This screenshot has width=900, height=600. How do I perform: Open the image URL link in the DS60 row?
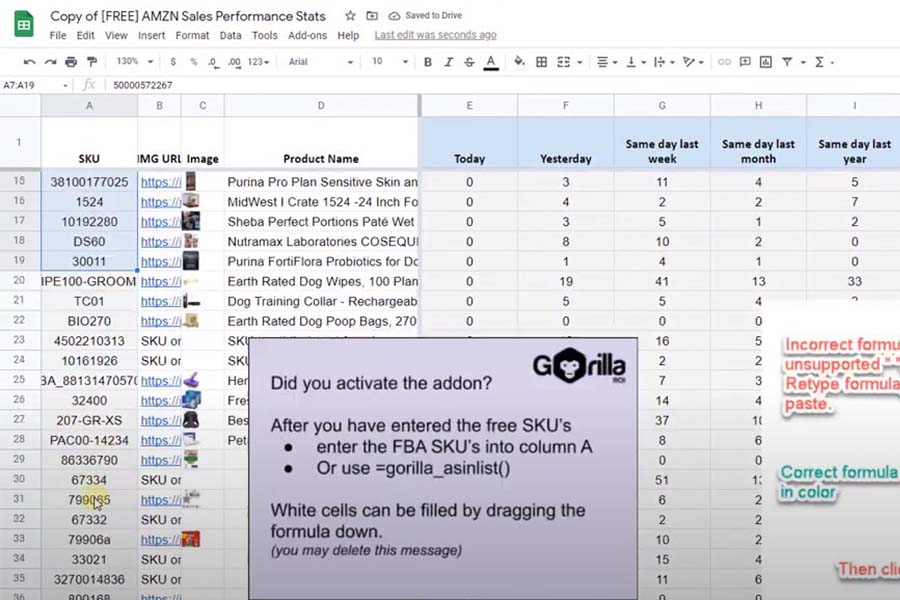pos(161,242)
